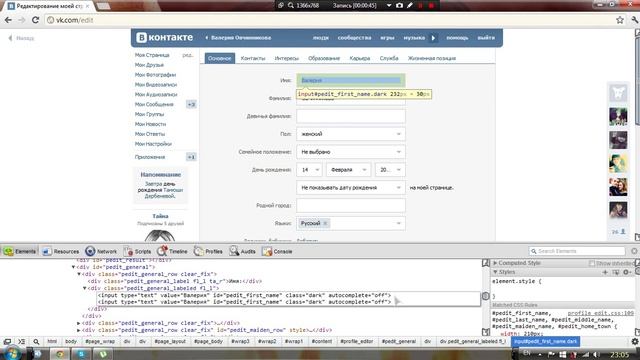
Task: Click the inspect element magnifier icon
Action: 36,342
